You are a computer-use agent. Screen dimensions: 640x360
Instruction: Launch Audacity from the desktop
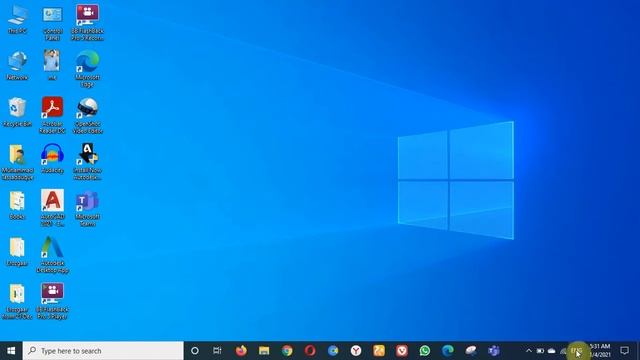pos(52,158)
